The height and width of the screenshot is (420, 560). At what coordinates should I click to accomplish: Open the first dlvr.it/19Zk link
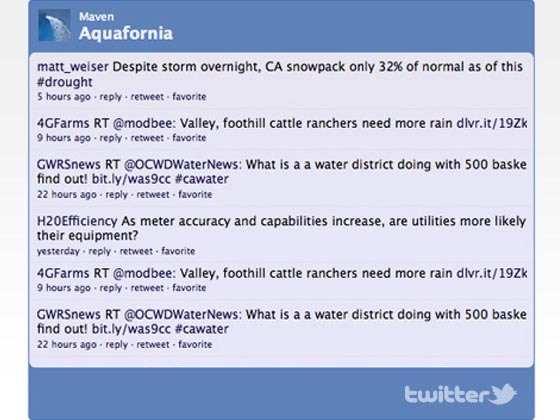(492, 123)
